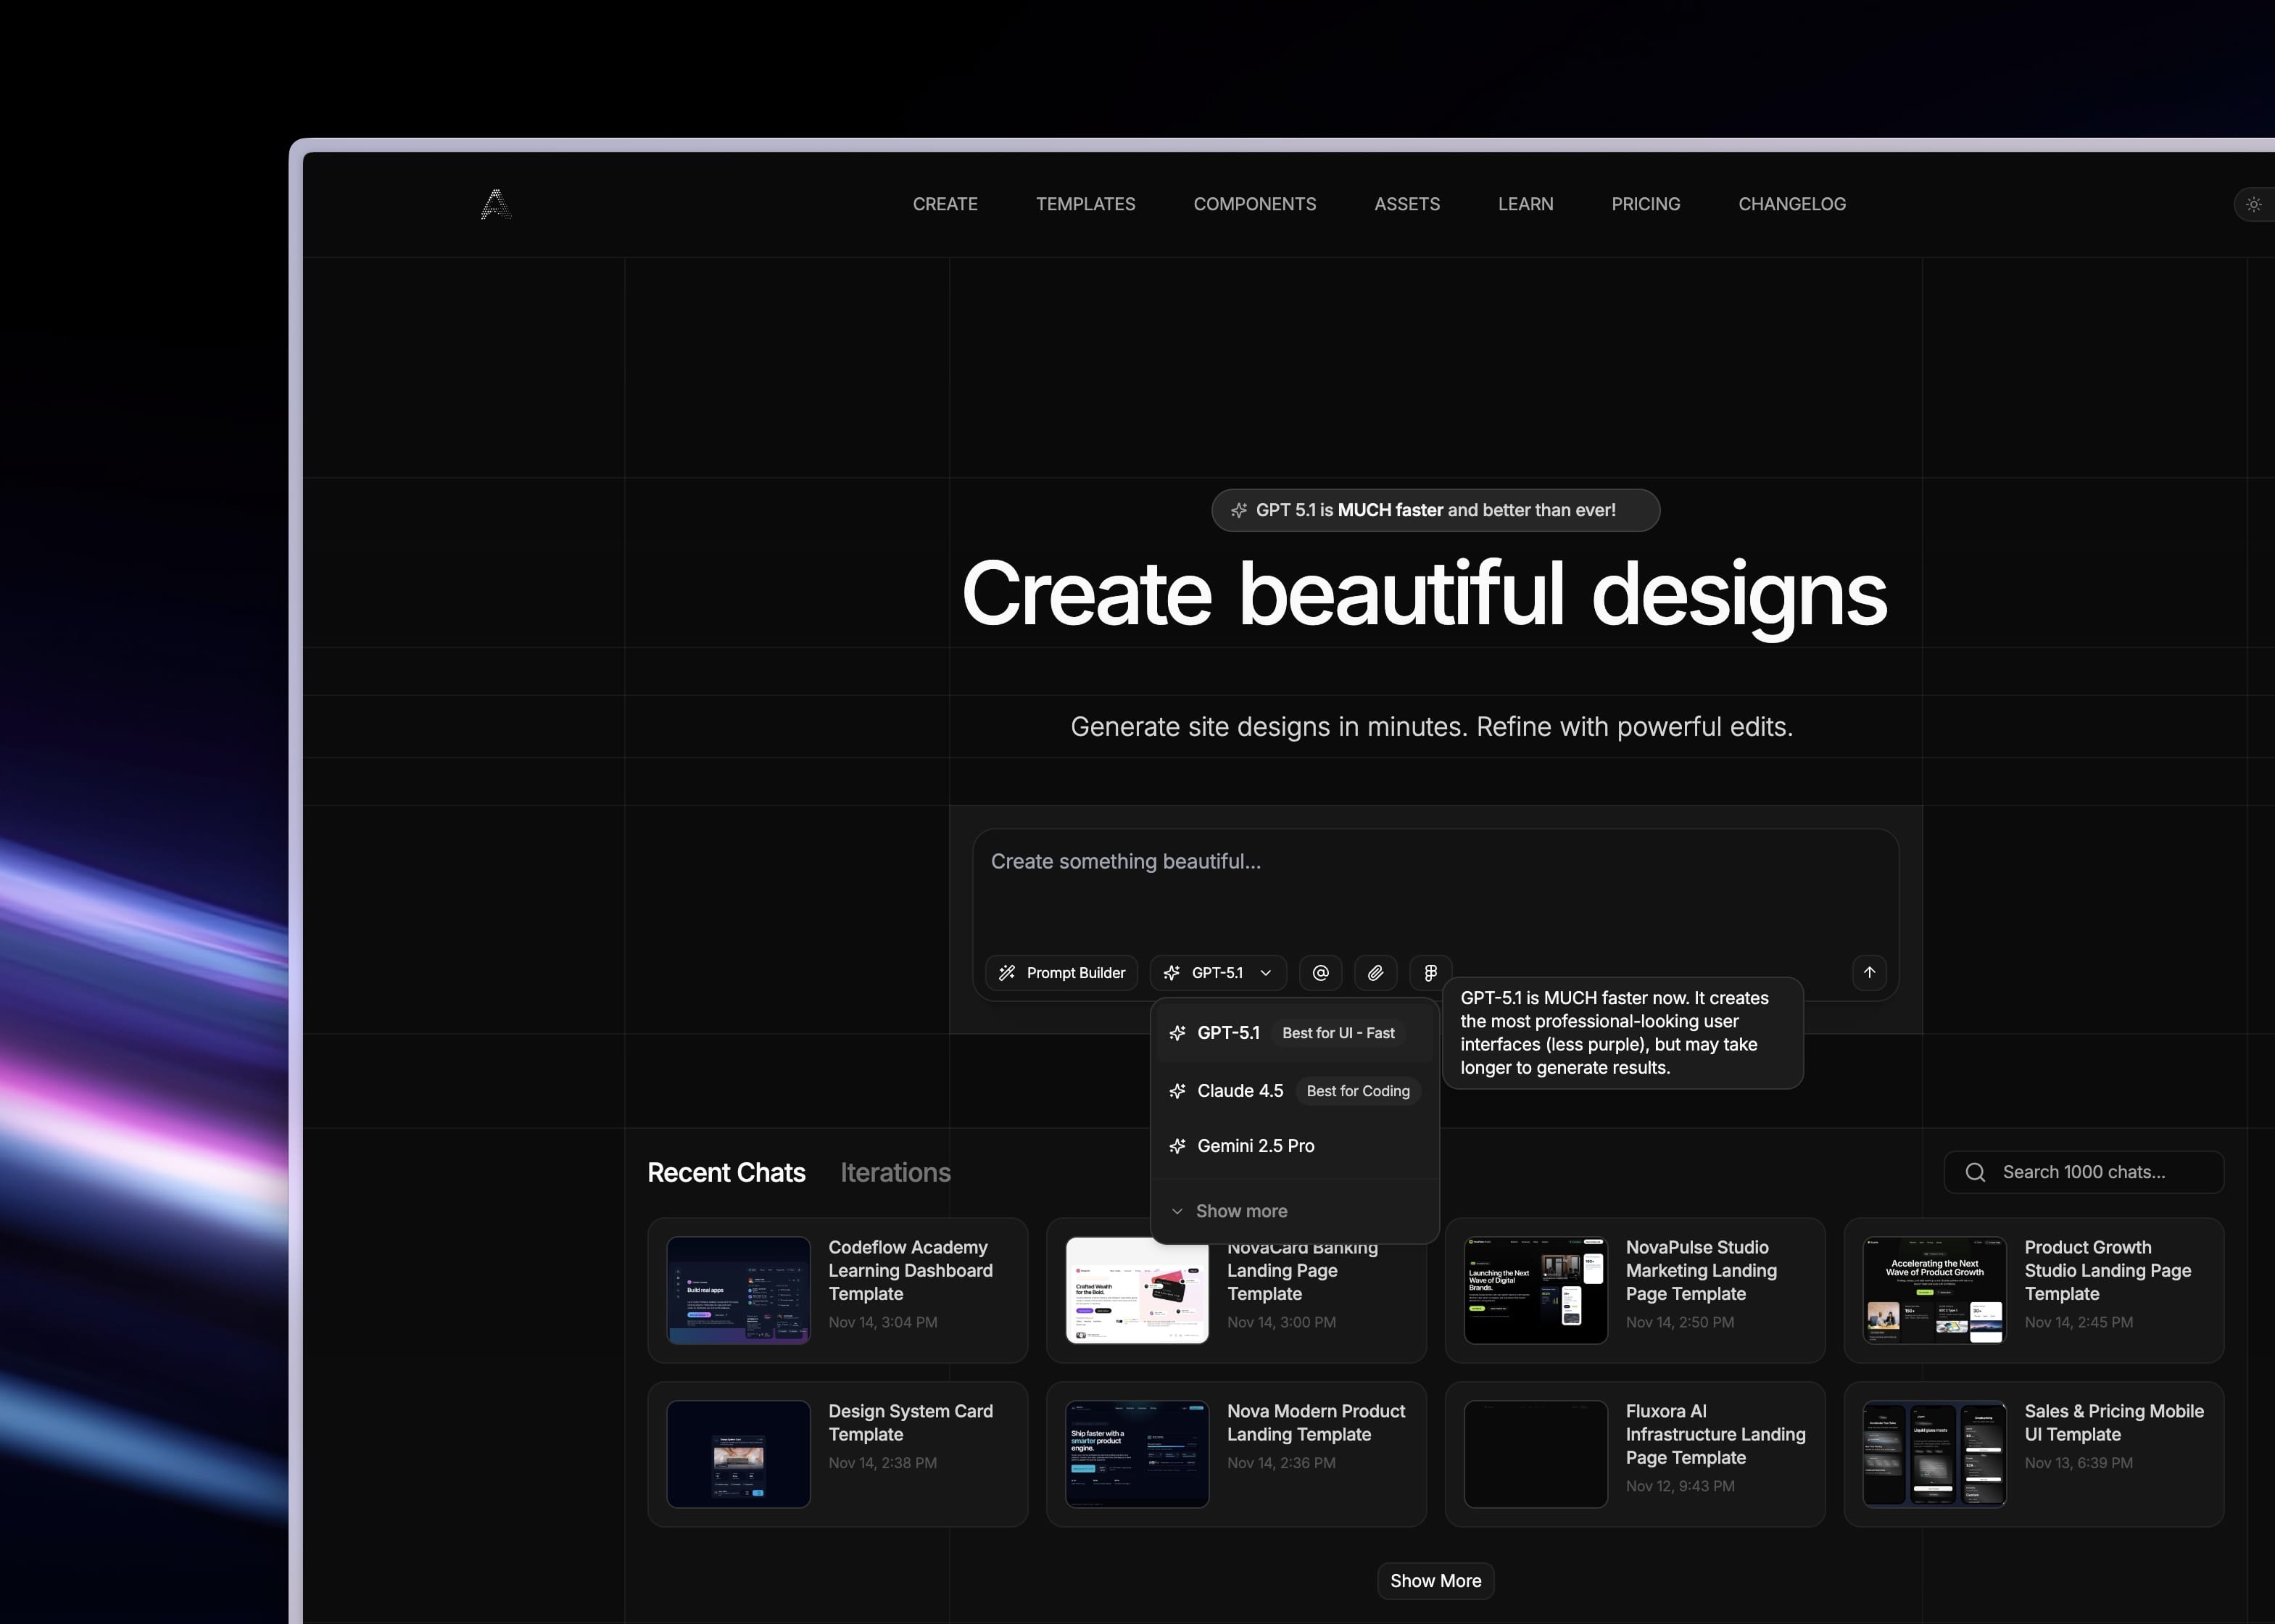
Task: Open the TEMPLATES menu item
Action: click(x=1086, y=204)
